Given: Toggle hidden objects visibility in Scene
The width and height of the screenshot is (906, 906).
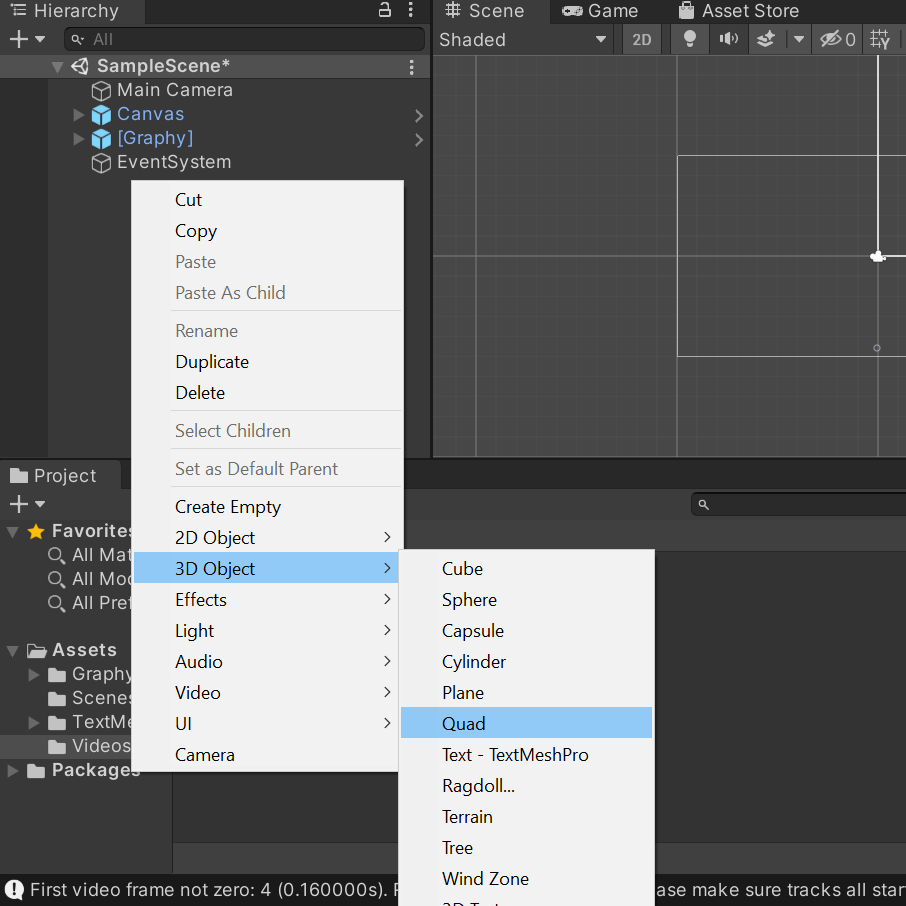Looking at the screenshot, I should 836,40.
